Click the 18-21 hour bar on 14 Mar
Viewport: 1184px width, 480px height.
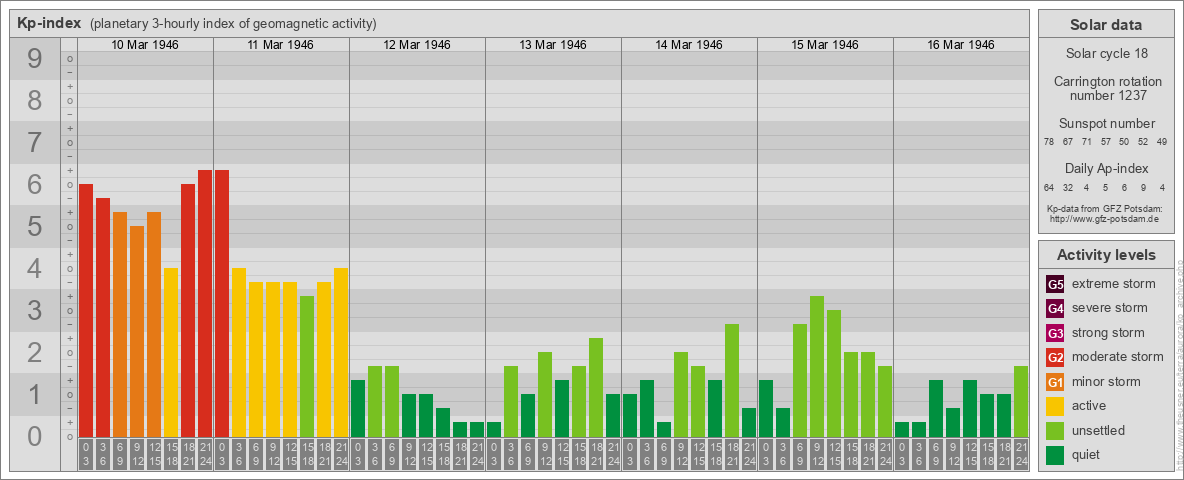click(x=732, y=380)
